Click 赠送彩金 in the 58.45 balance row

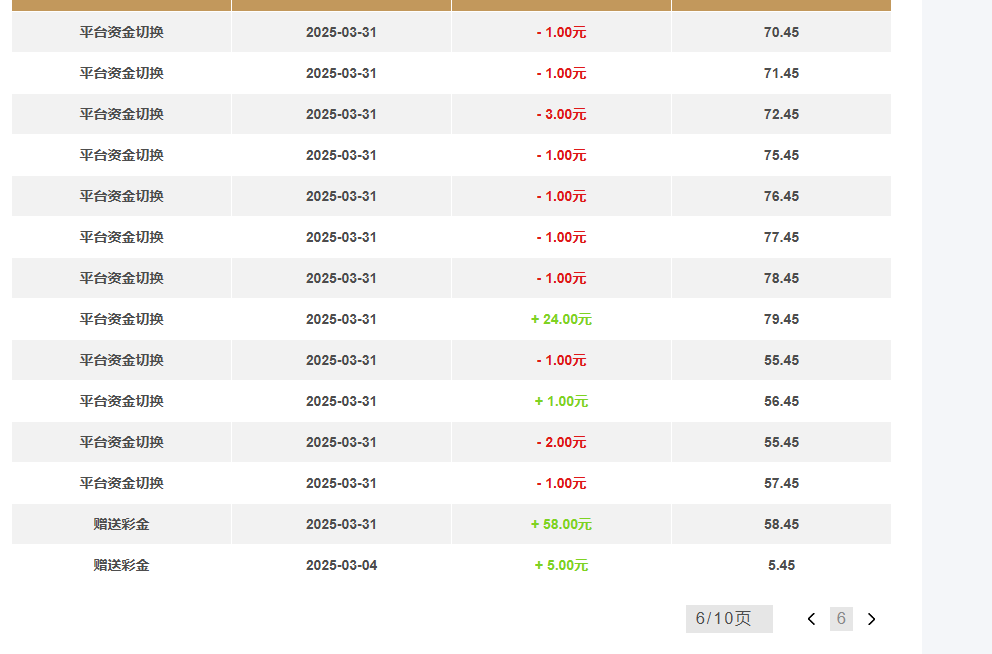point(121,524)
